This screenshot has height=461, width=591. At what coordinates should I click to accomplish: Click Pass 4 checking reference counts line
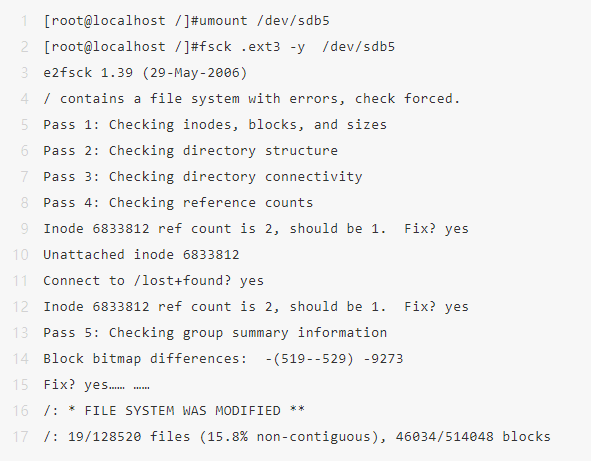point(178,203)
